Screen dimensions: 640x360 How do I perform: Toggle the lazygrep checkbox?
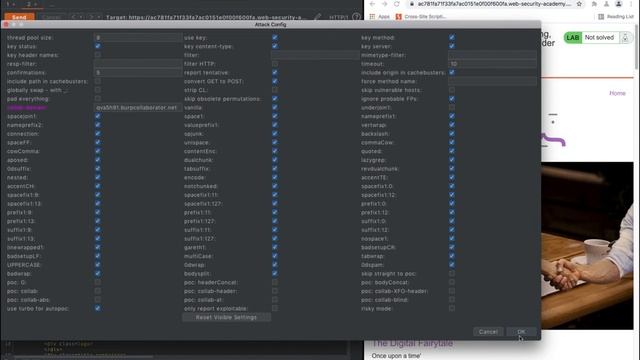pyautogui.click(x=452, y=160)
